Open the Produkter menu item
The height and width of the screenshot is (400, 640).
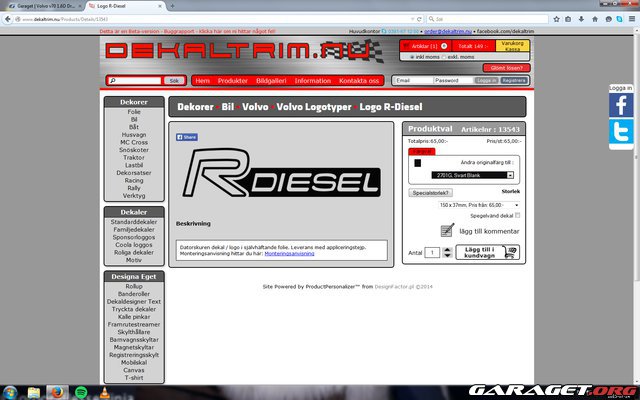coord(234,80)
